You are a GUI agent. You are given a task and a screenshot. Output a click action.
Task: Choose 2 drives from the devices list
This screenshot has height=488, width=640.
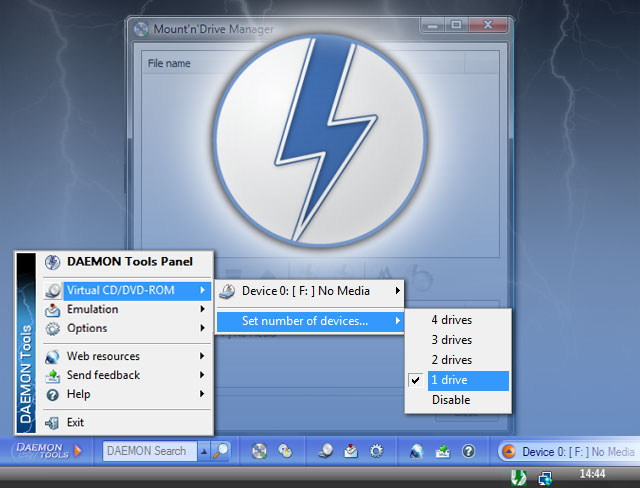pos(451,360)
